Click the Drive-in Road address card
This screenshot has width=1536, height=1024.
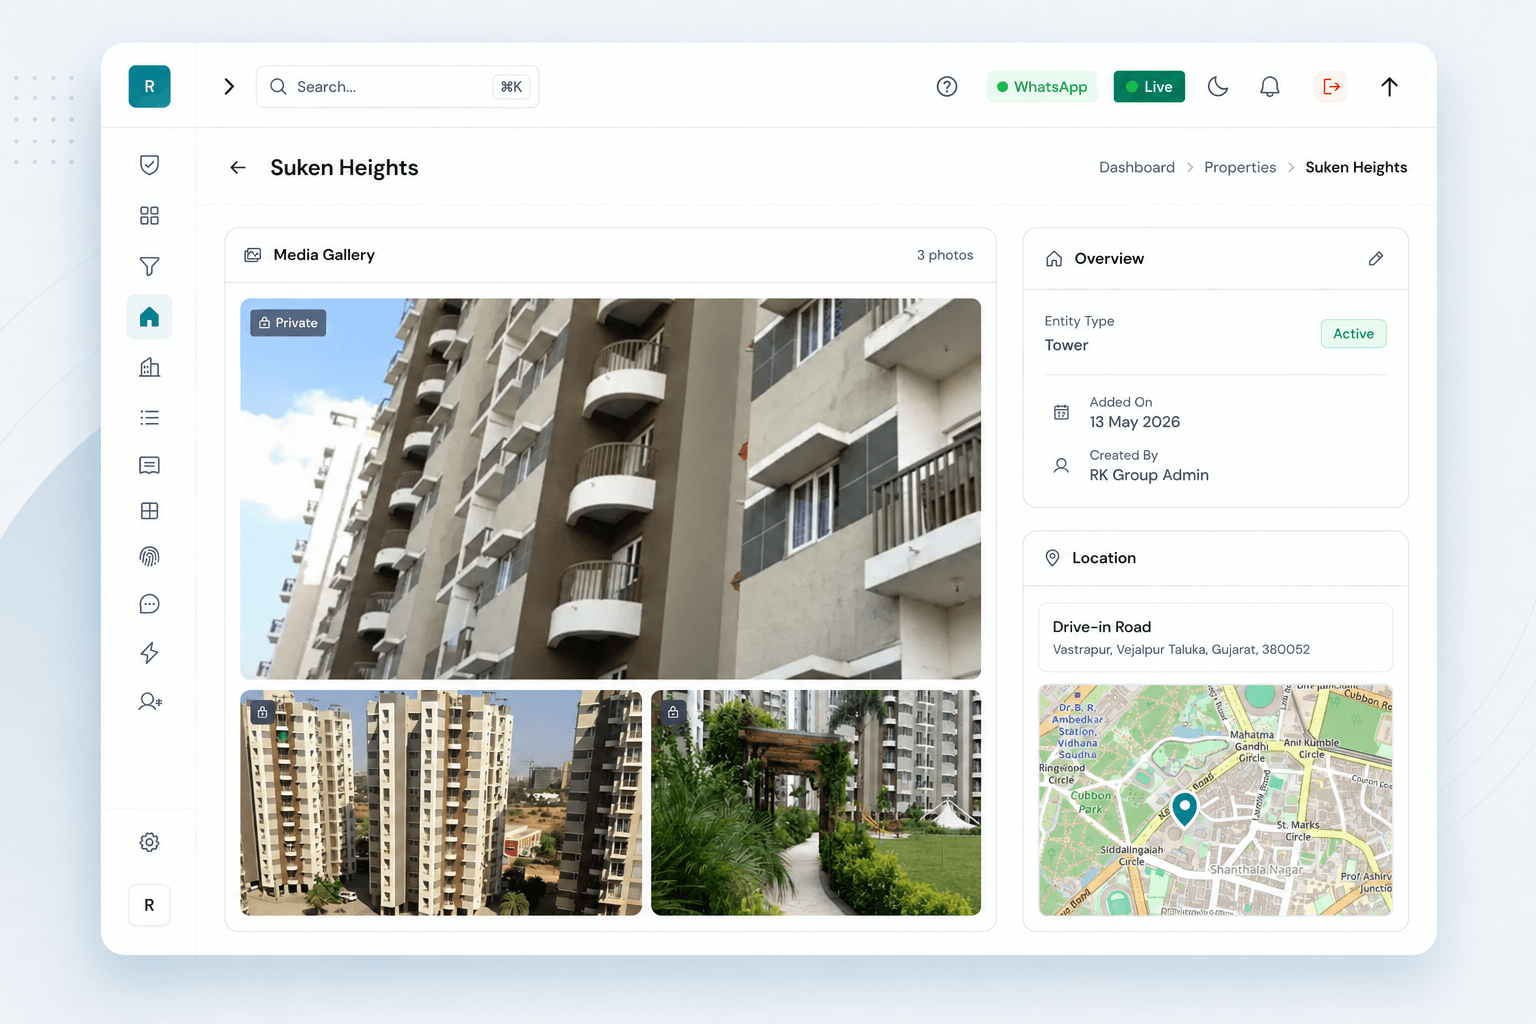tap(1215, 637)
